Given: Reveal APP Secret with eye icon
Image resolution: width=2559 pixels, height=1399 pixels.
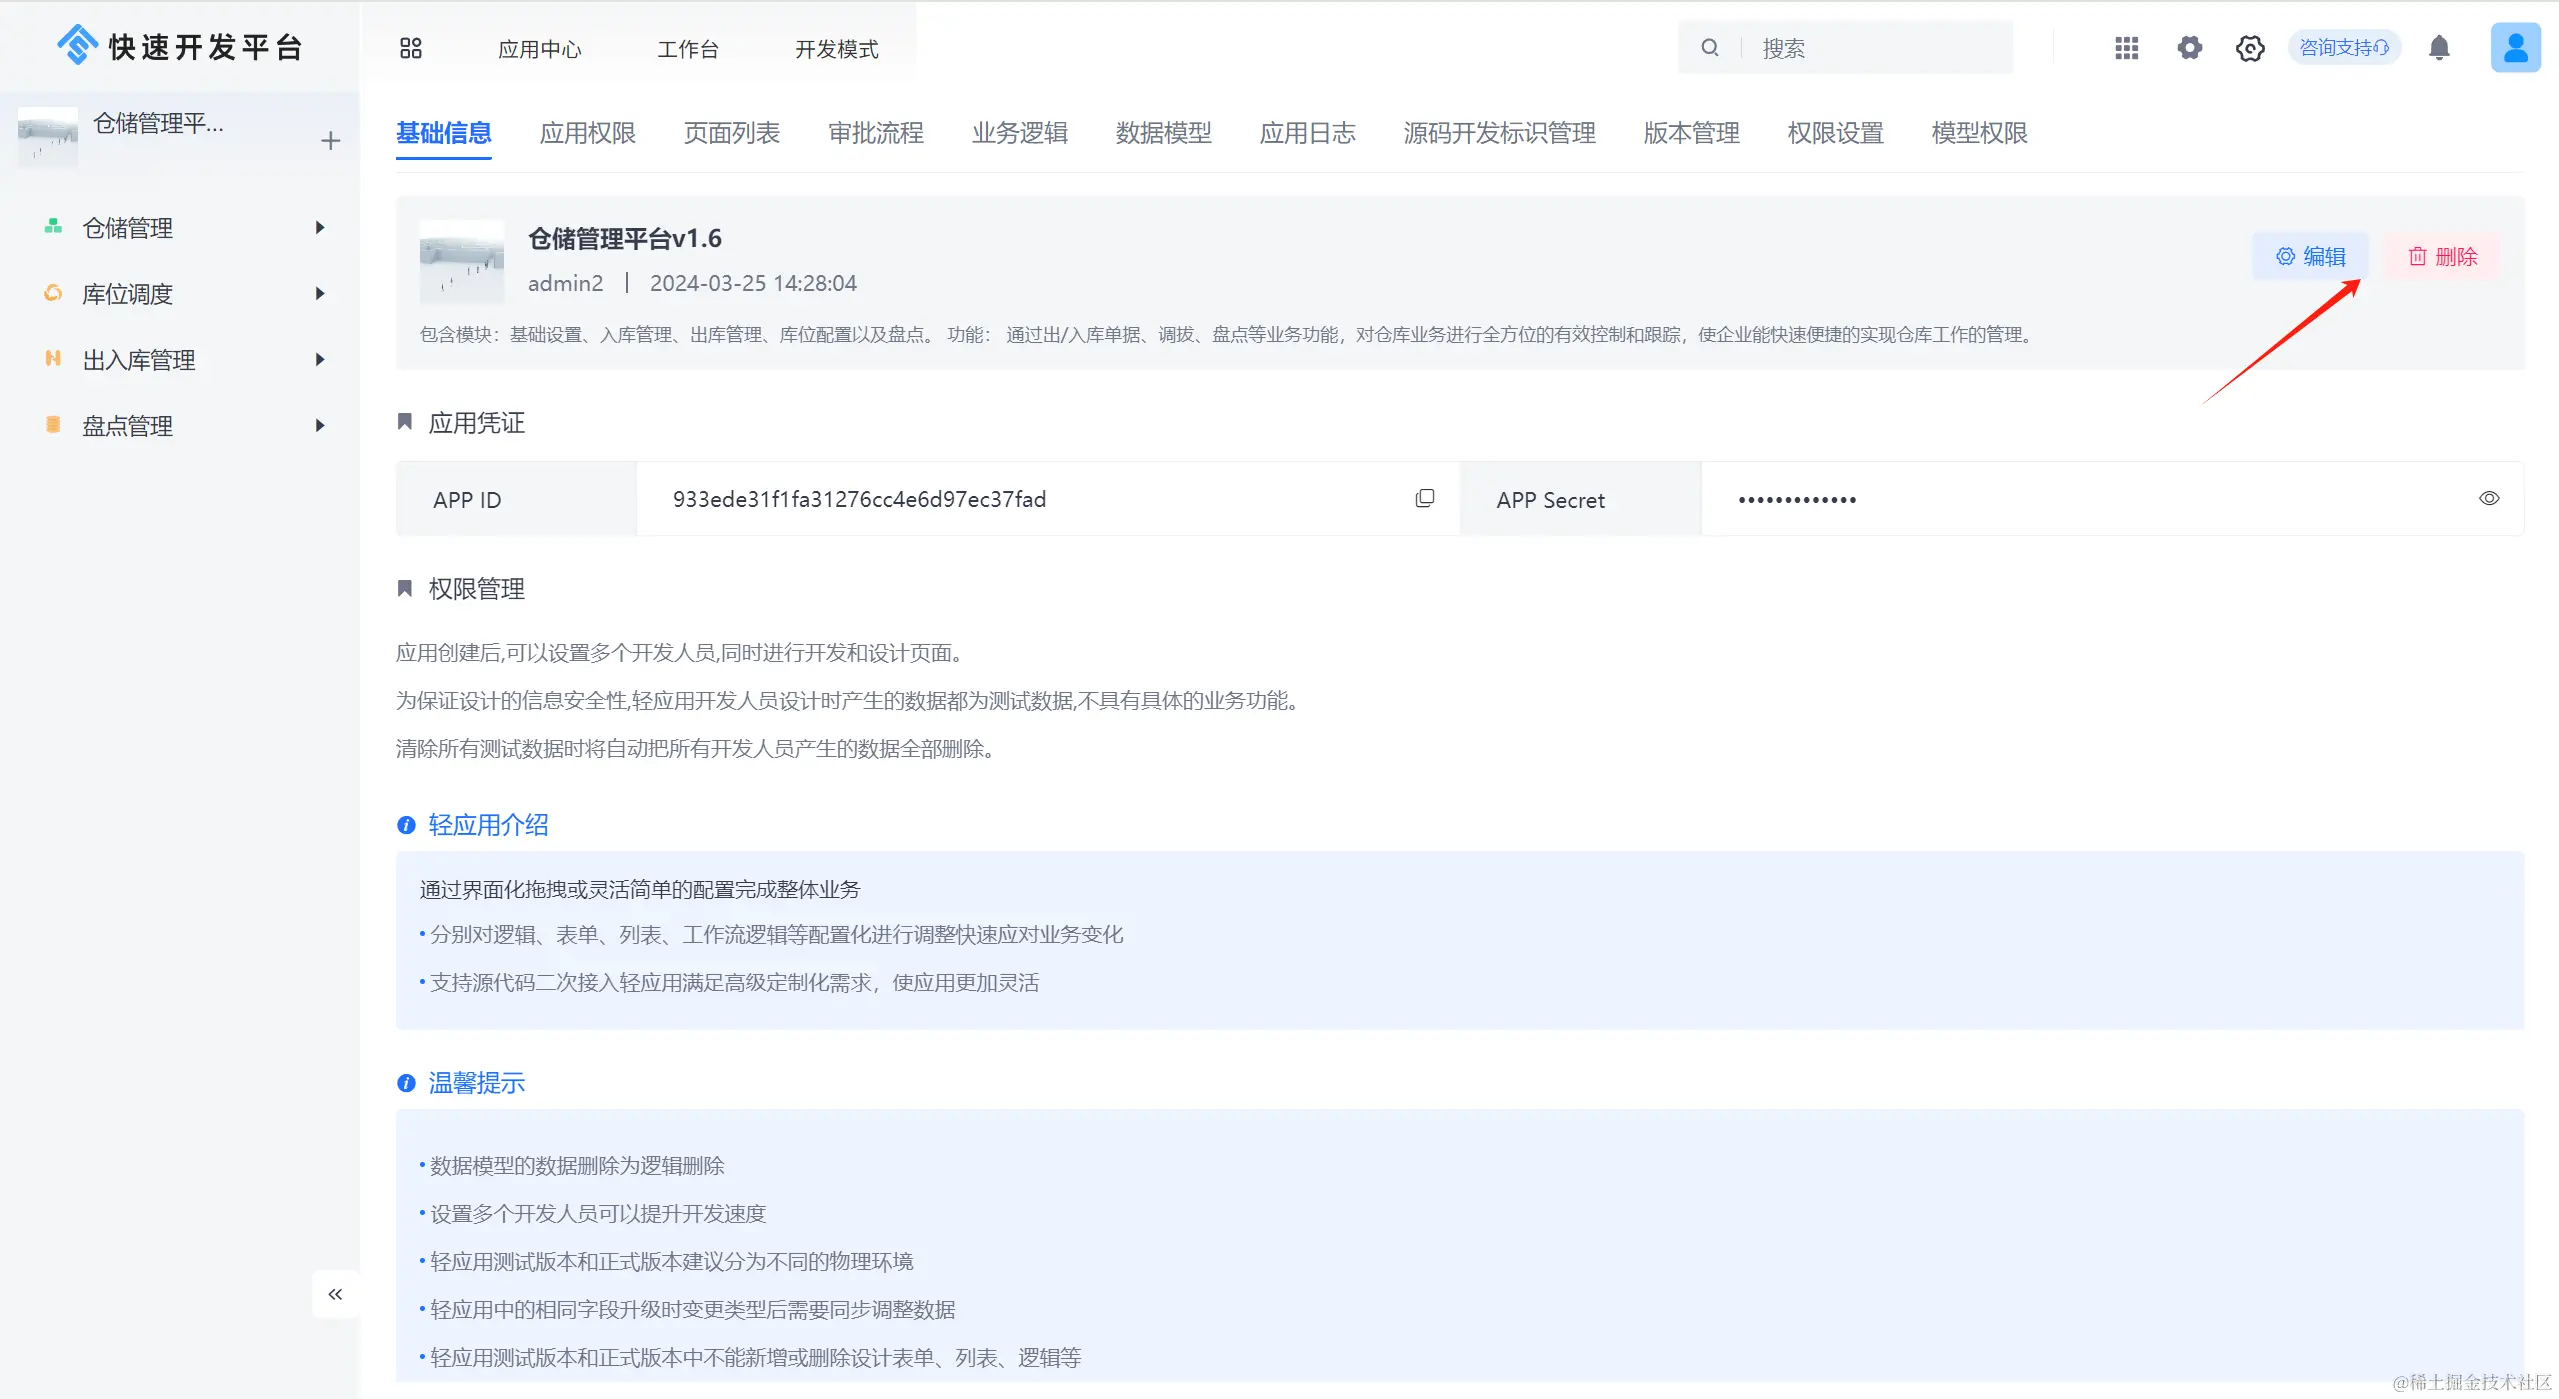Looking at the screenshot, I should pos(2489,498).
